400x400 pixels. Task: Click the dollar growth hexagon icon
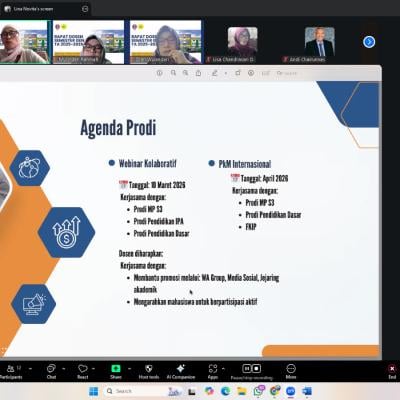[66, 232]
